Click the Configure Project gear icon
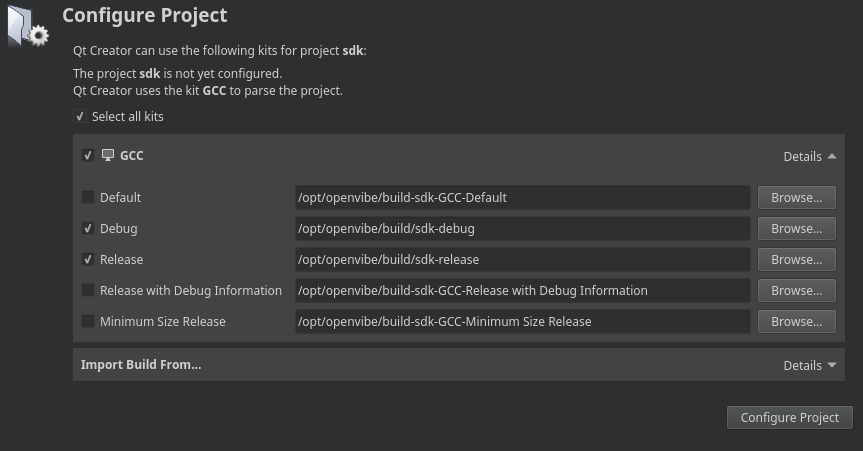This screenshot has width=863, height=451. tap(27, 26)
